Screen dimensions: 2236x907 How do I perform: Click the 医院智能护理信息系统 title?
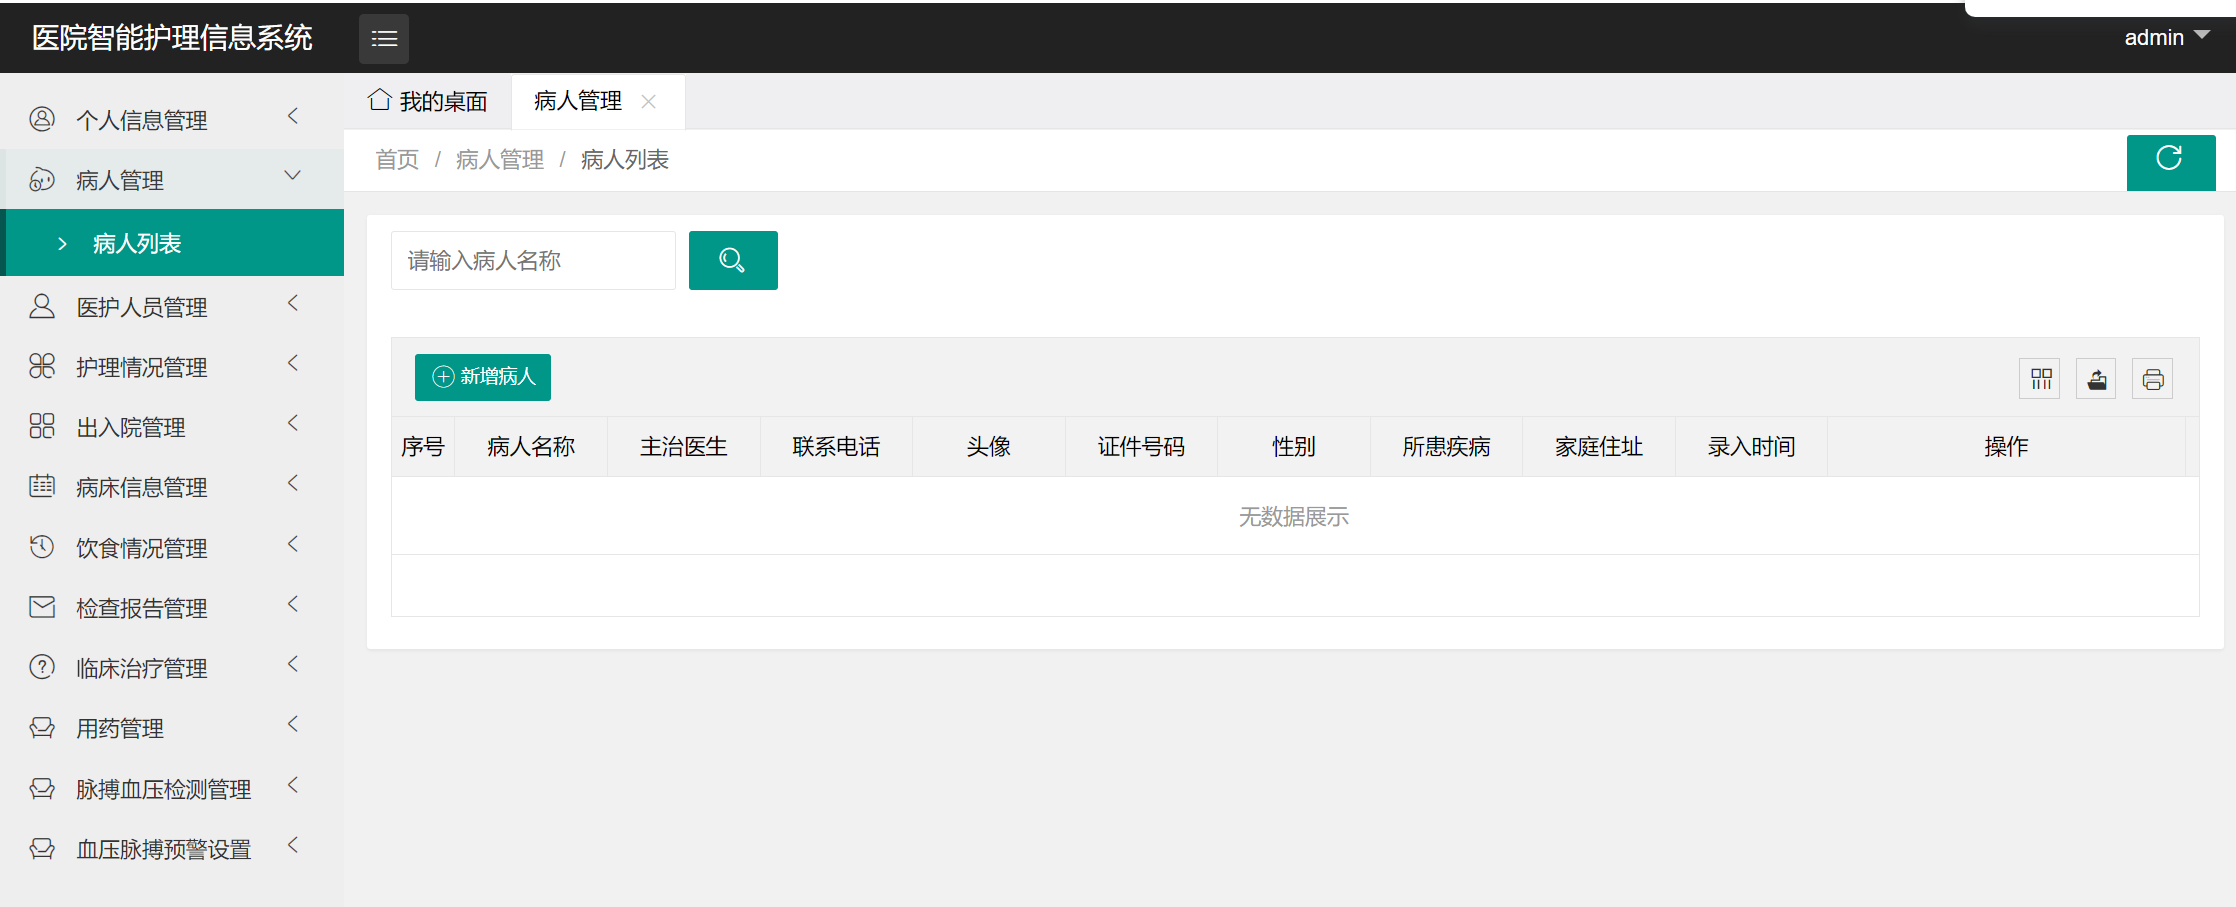tap(172, 38)
